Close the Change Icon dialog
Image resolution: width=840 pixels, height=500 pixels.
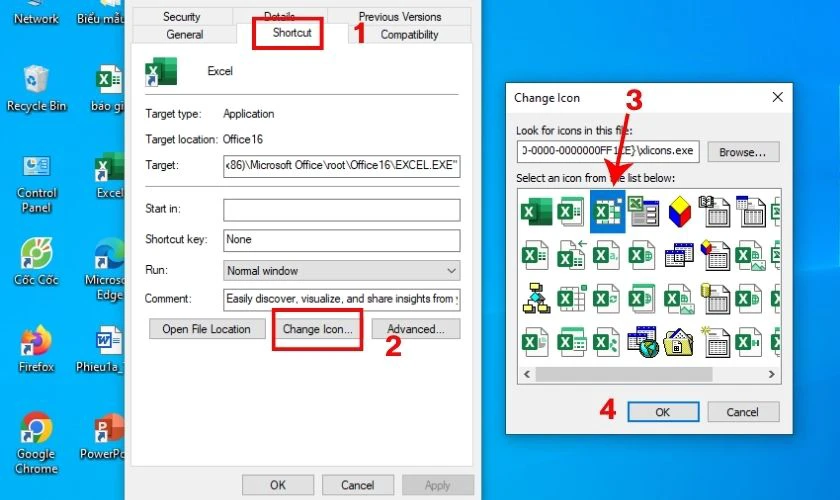click(x=777, y=97)
